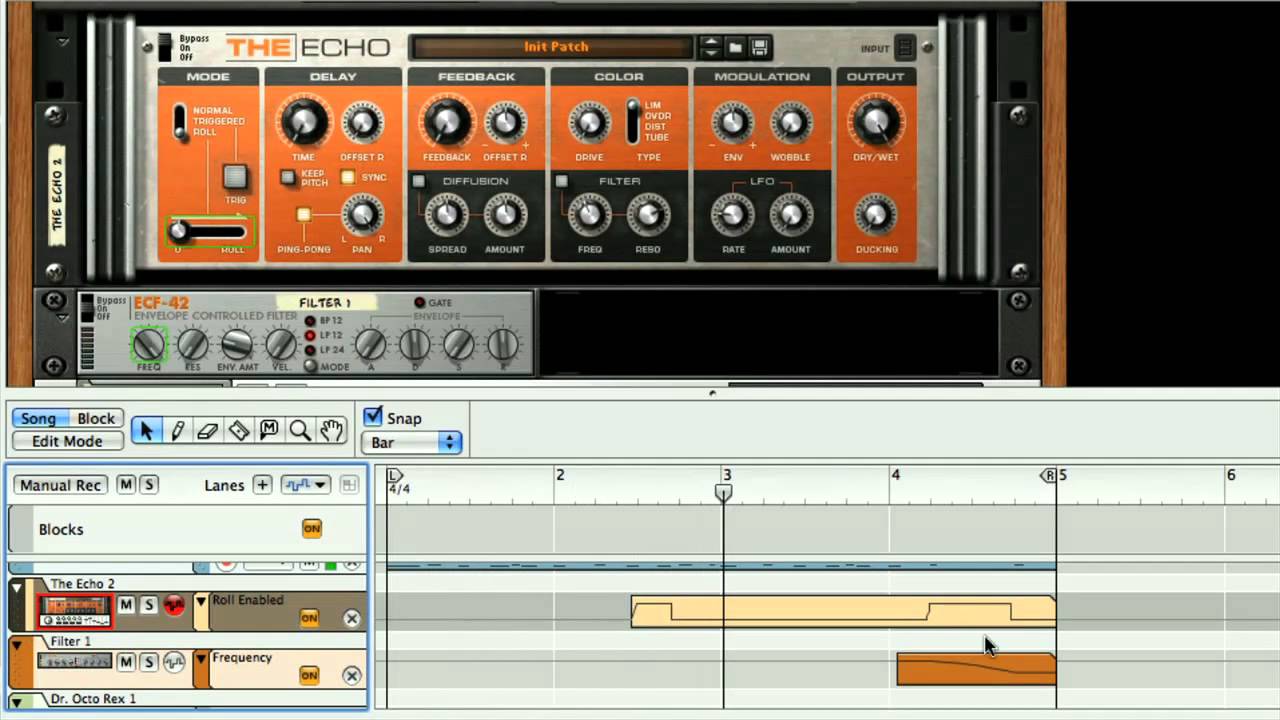This screenshot has height=720, width=1280.
Task: Click the Edit Mode button
Action: (67, 441)
